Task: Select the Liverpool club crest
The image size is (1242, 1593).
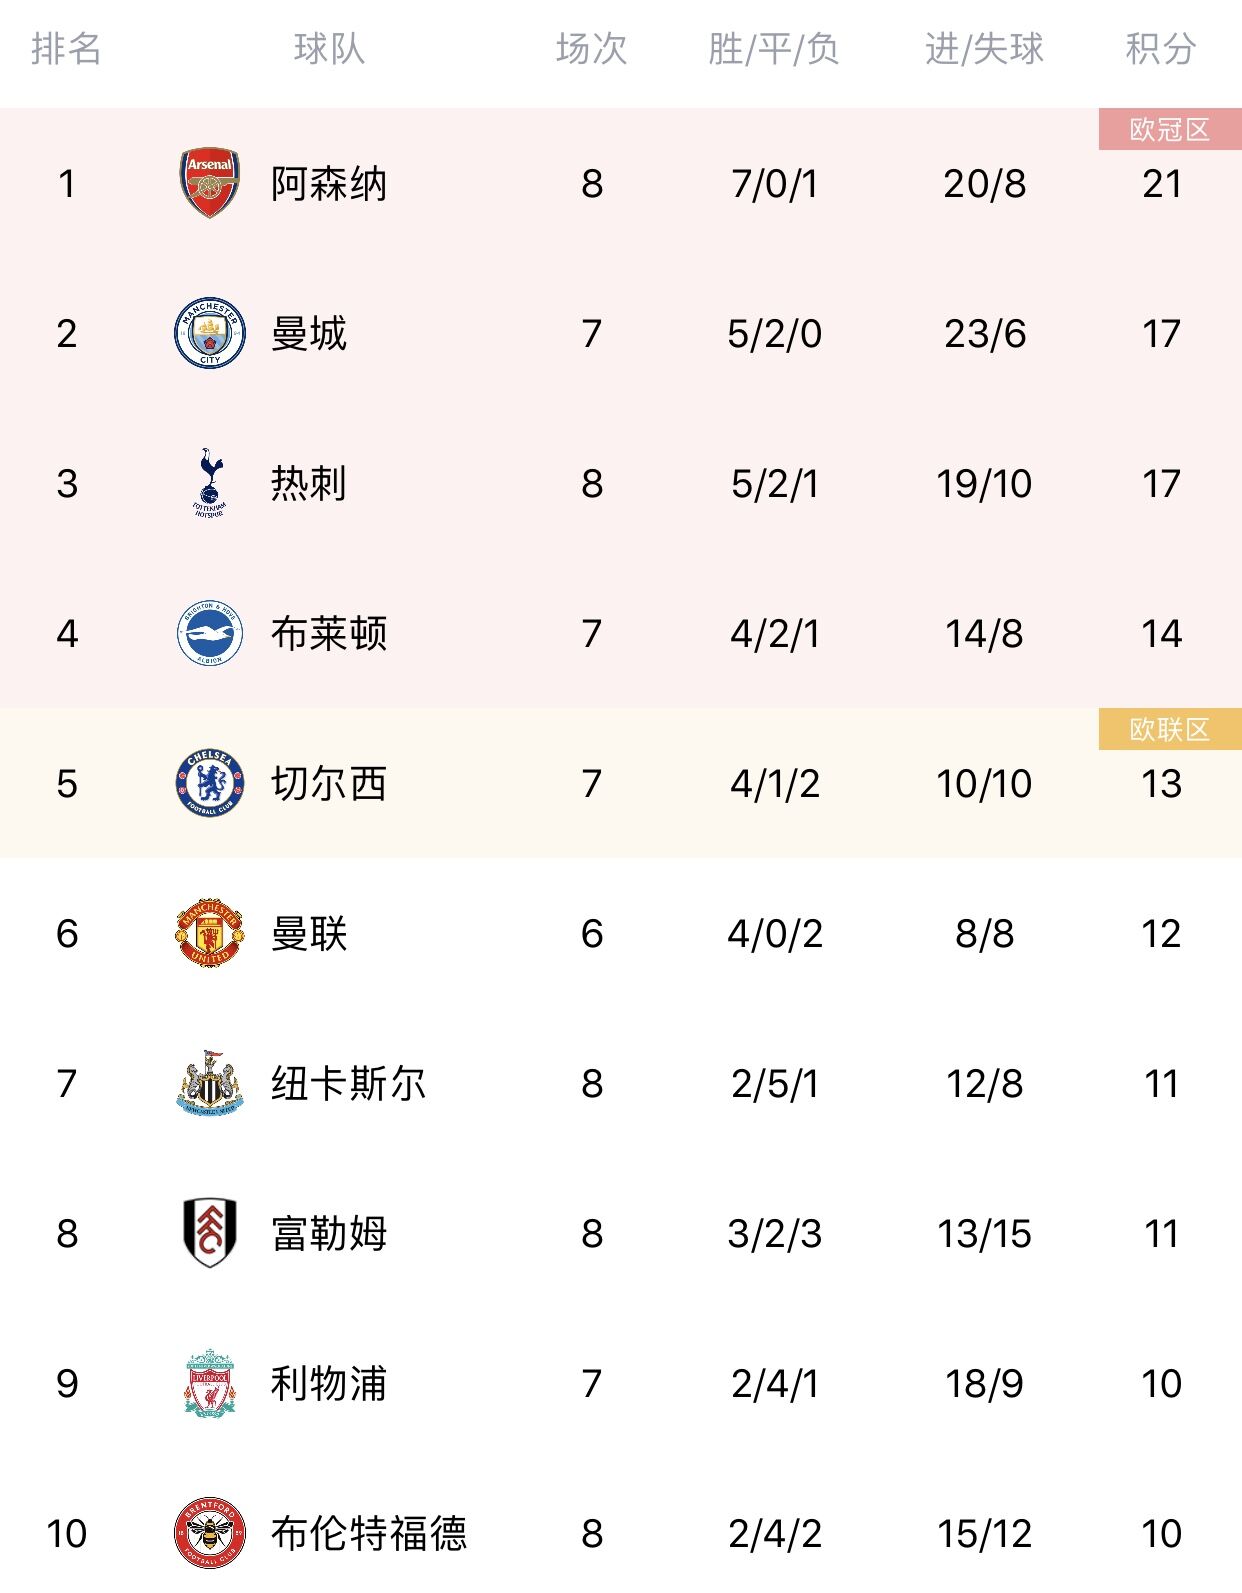Action: (x=210, y=1384)
